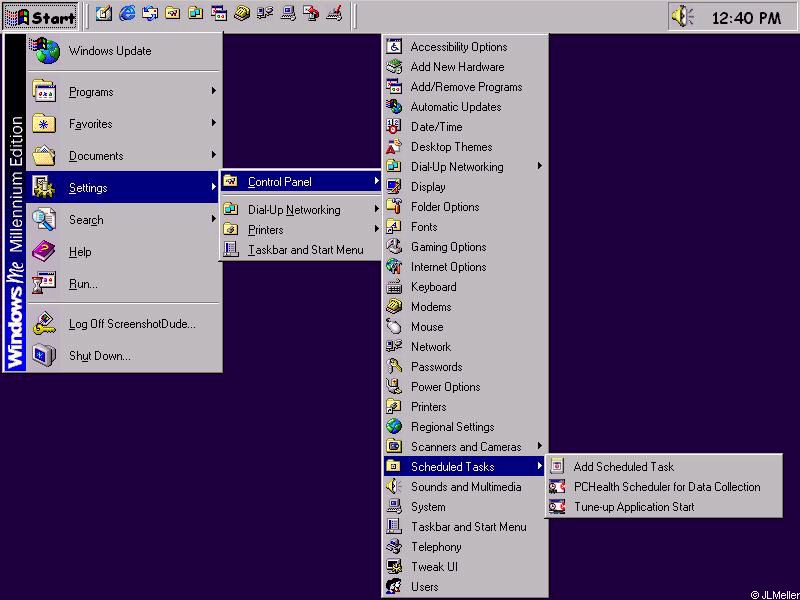Click the Run icon in Start menu
This screenshot has width=800, height=600.
(x=44, y=283)
